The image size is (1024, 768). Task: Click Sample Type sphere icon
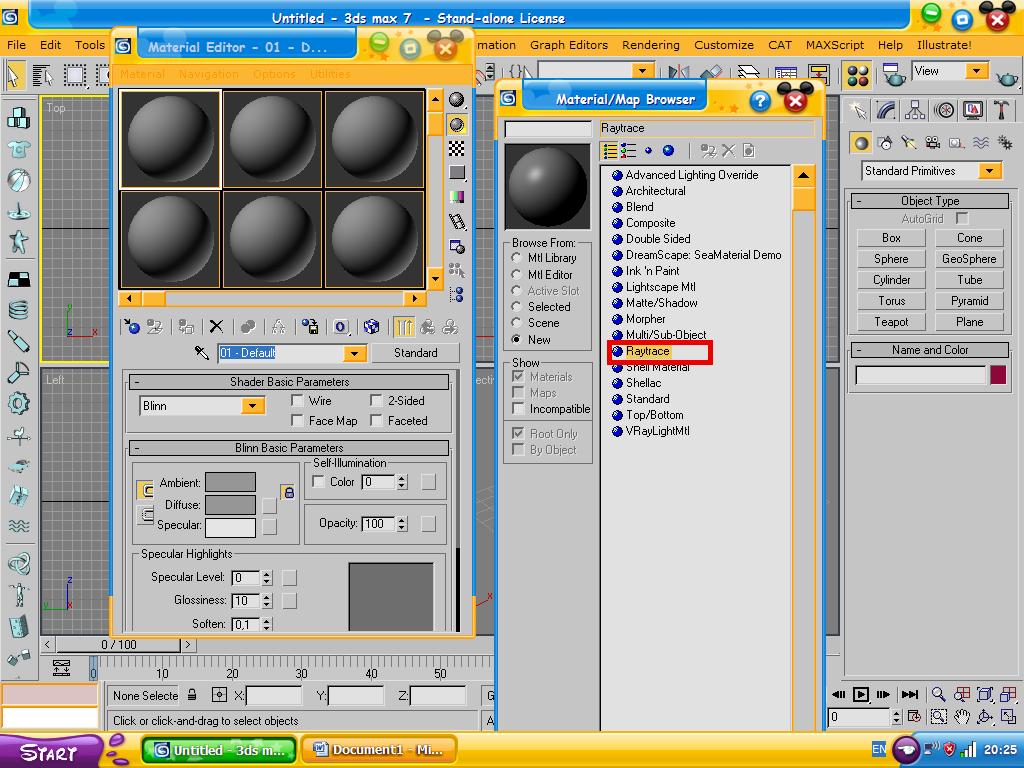pyautogui.click(x=456, y=99)
